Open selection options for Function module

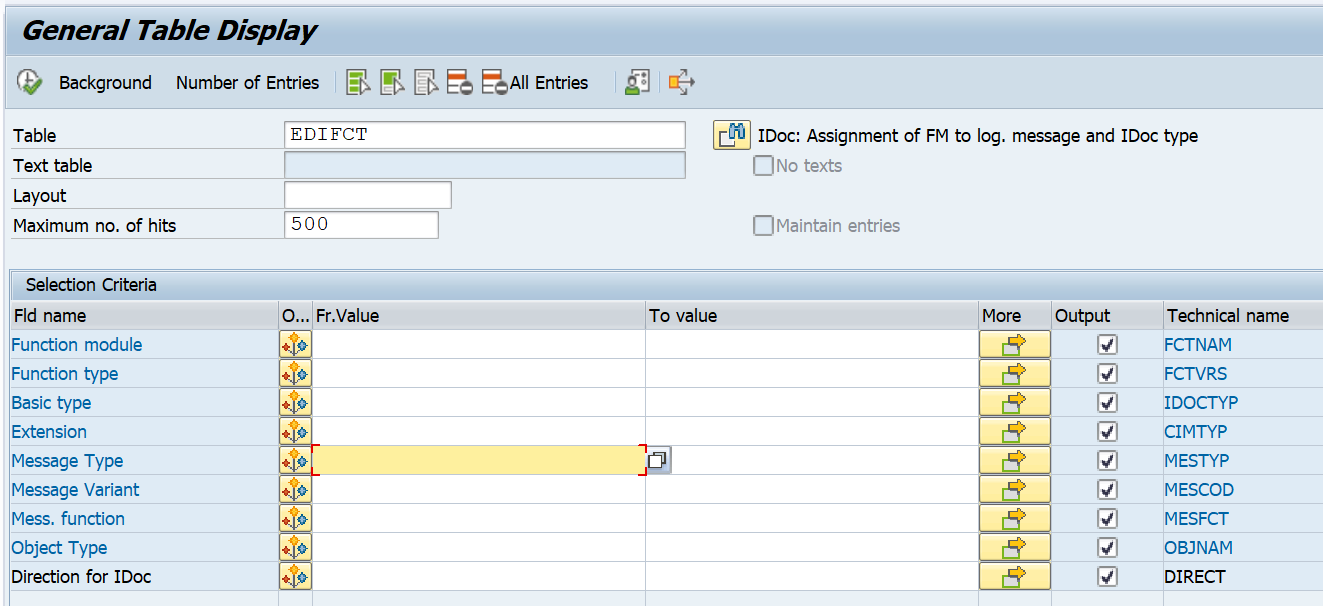click(295, 344)
